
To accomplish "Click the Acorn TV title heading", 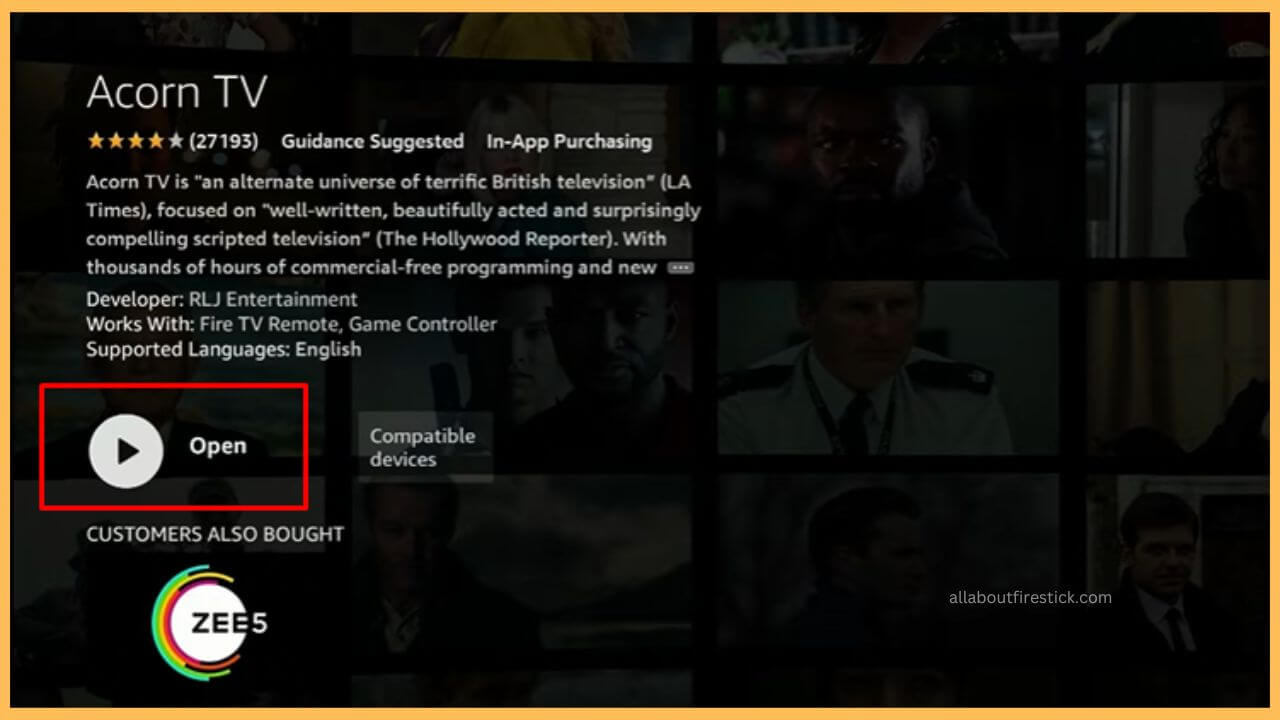I will pyautogui.click(x=177, y=91).
